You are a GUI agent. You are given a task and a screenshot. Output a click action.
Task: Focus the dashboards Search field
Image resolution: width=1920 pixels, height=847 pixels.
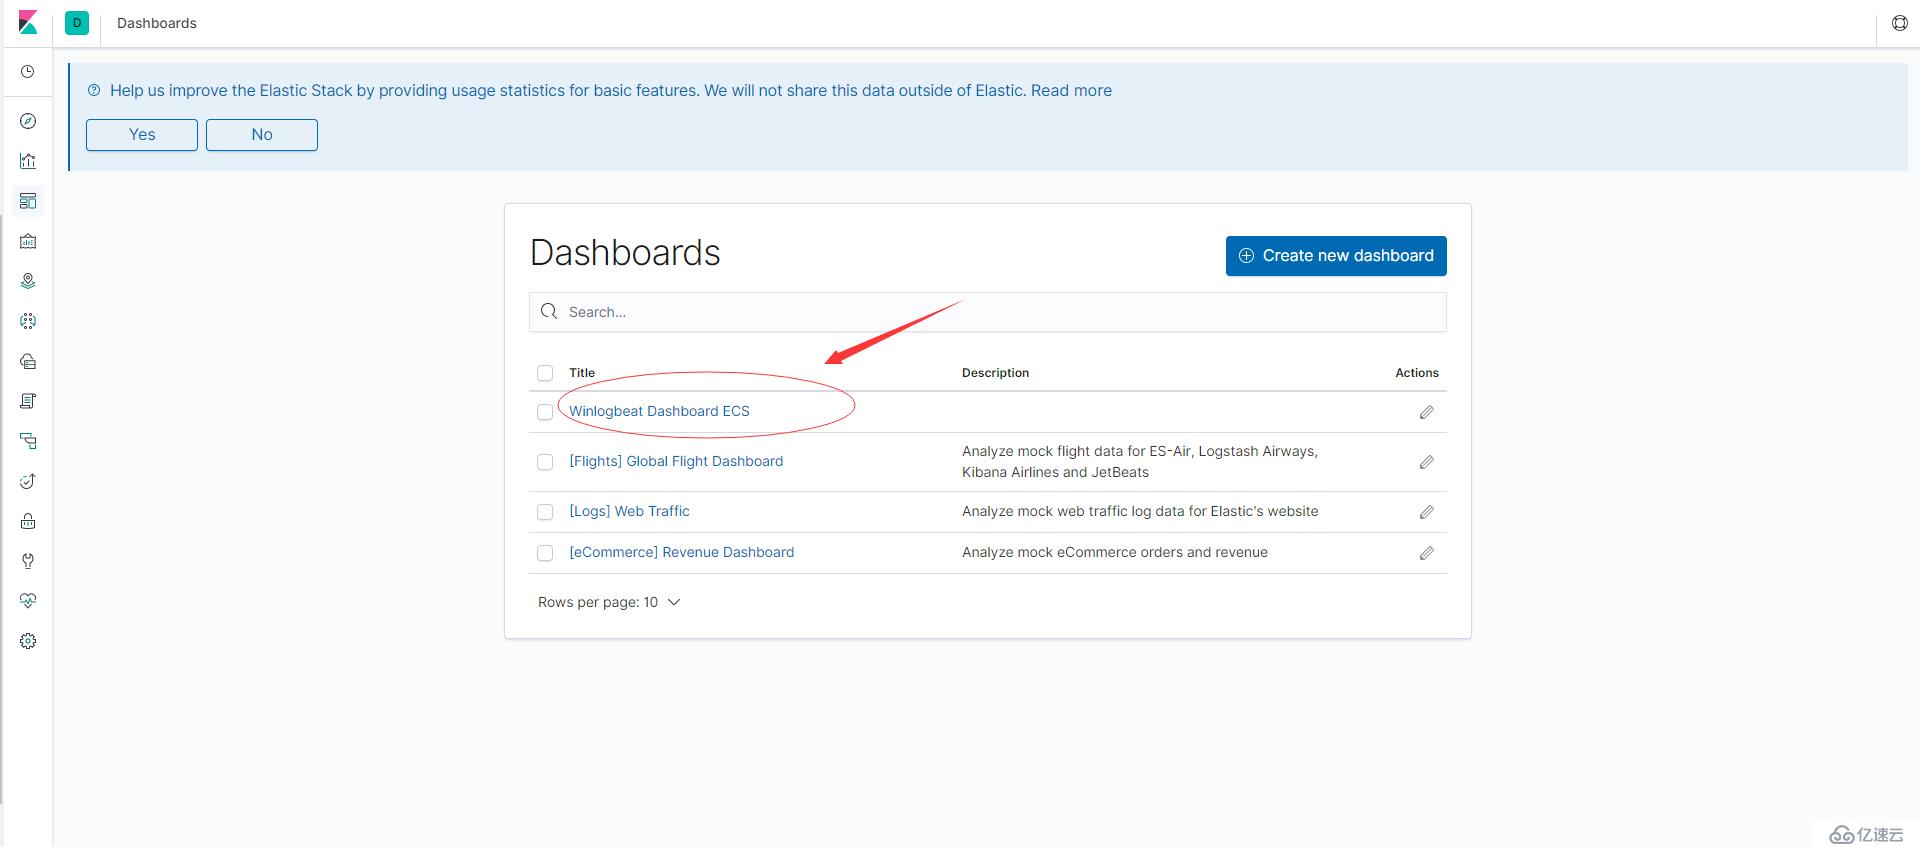[988, 312]
